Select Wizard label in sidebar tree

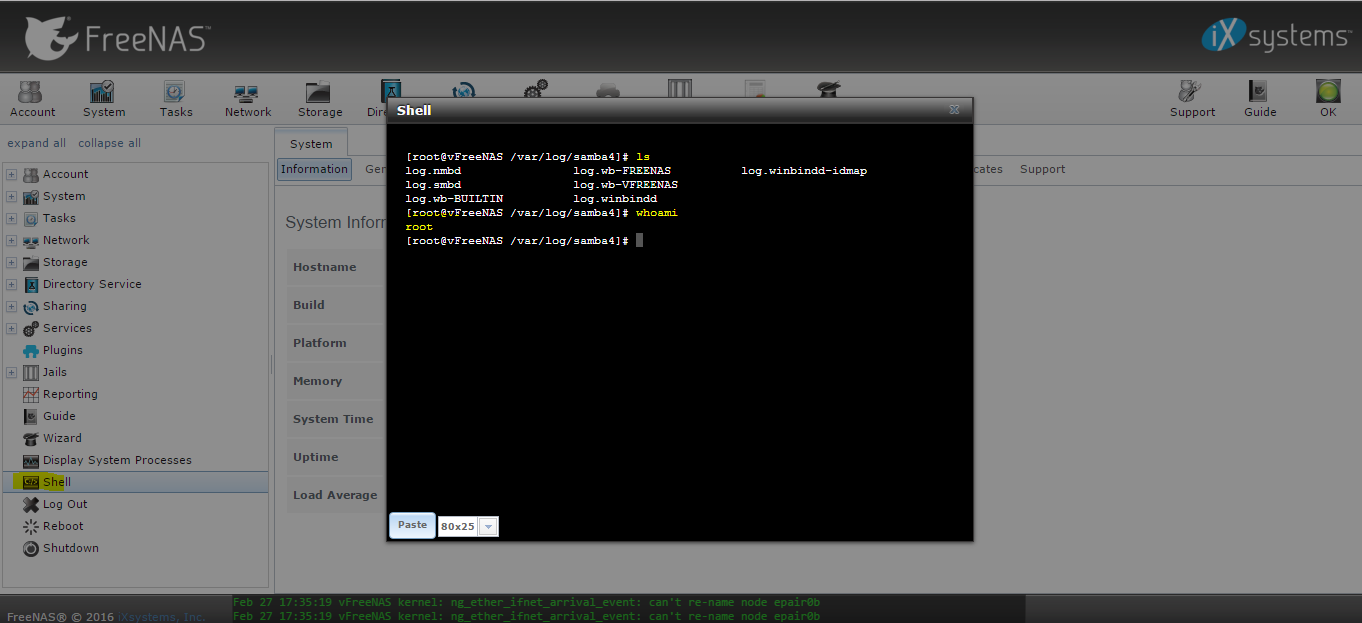pos(62,438)
